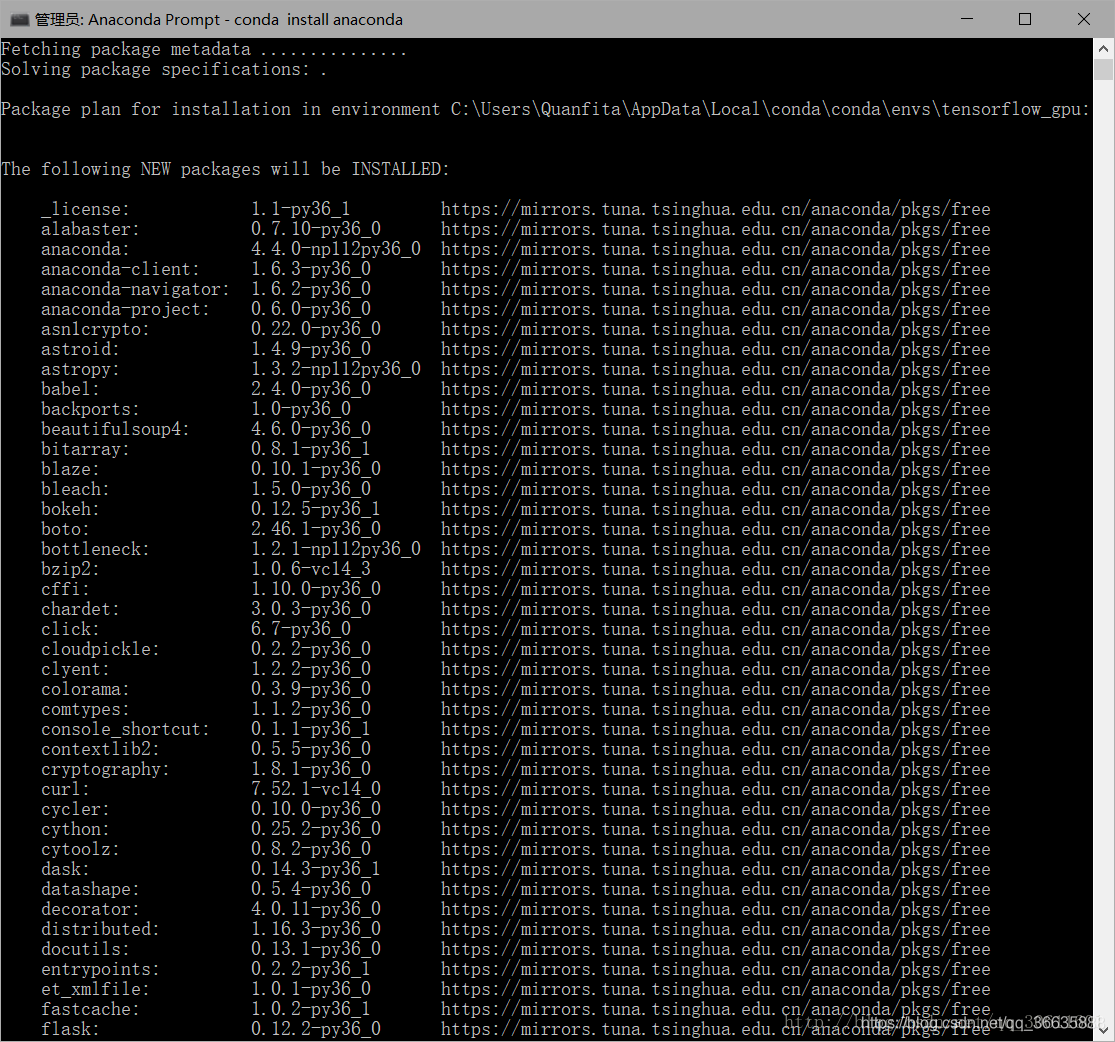
Task: Click the 'astroid:' package name
Action: [80, 349]
